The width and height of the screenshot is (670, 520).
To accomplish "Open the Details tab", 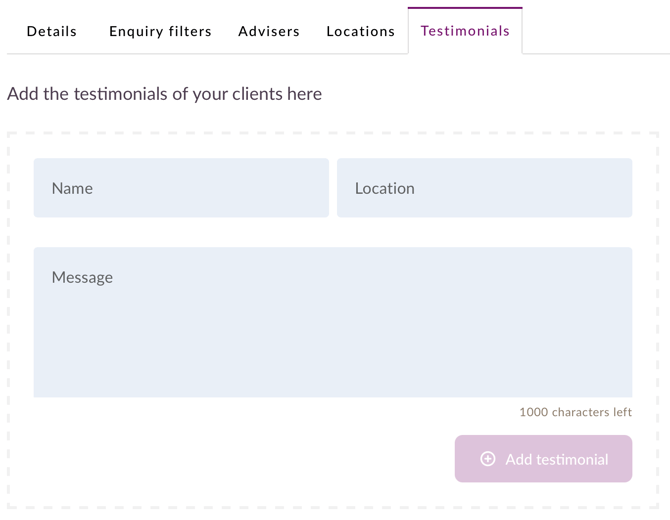I will 52,31.
